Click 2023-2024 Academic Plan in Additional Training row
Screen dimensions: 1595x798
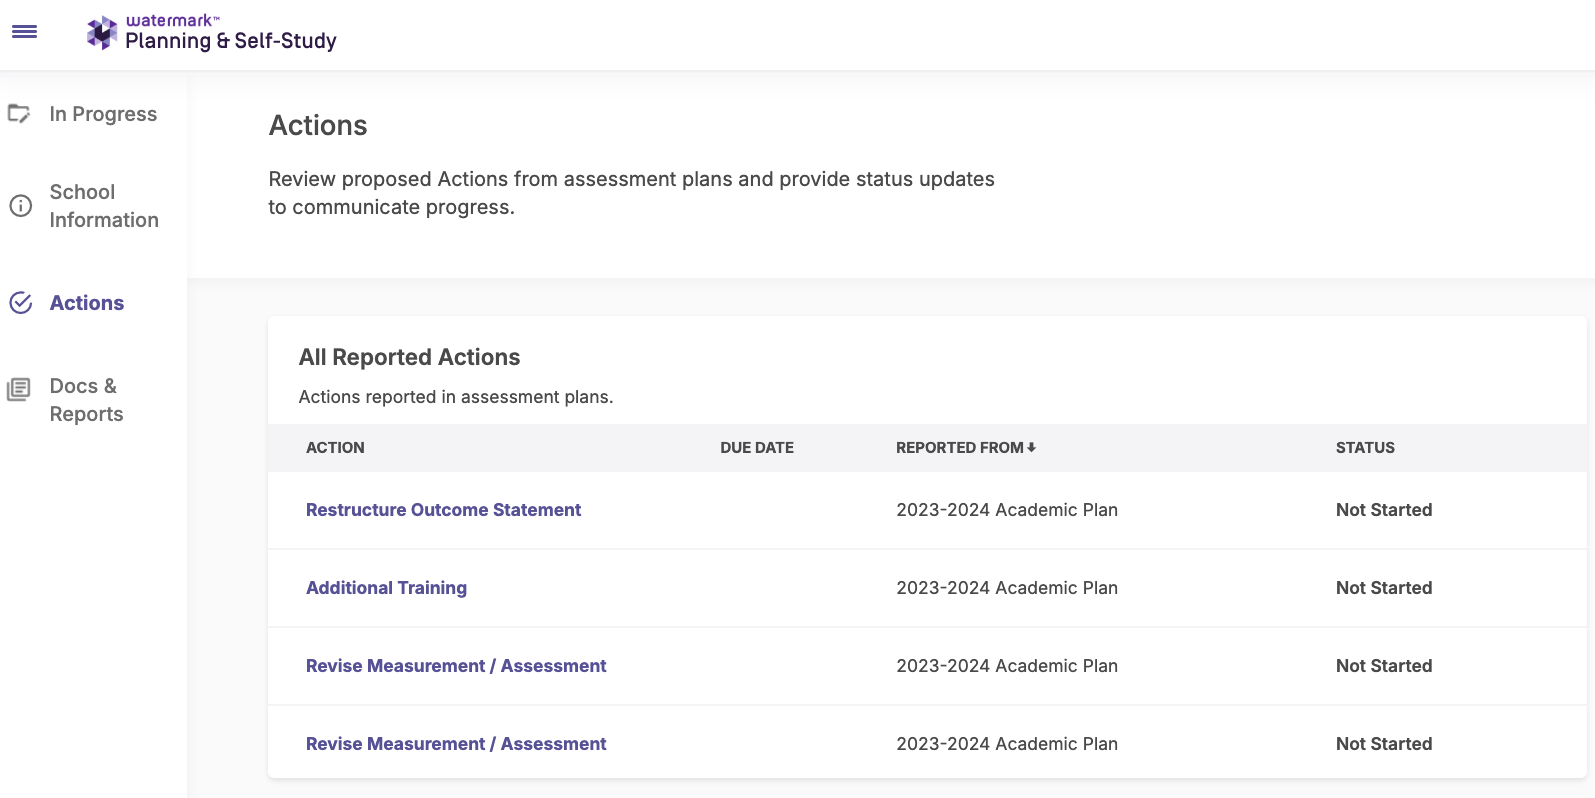point(1007,588)
